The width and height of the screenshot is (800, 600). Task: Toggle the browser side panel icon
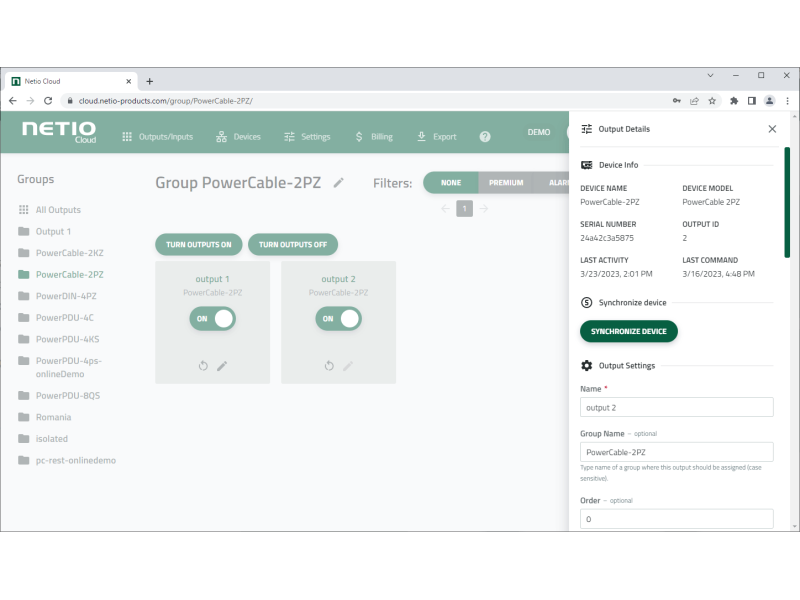click(x=752, y=101)
